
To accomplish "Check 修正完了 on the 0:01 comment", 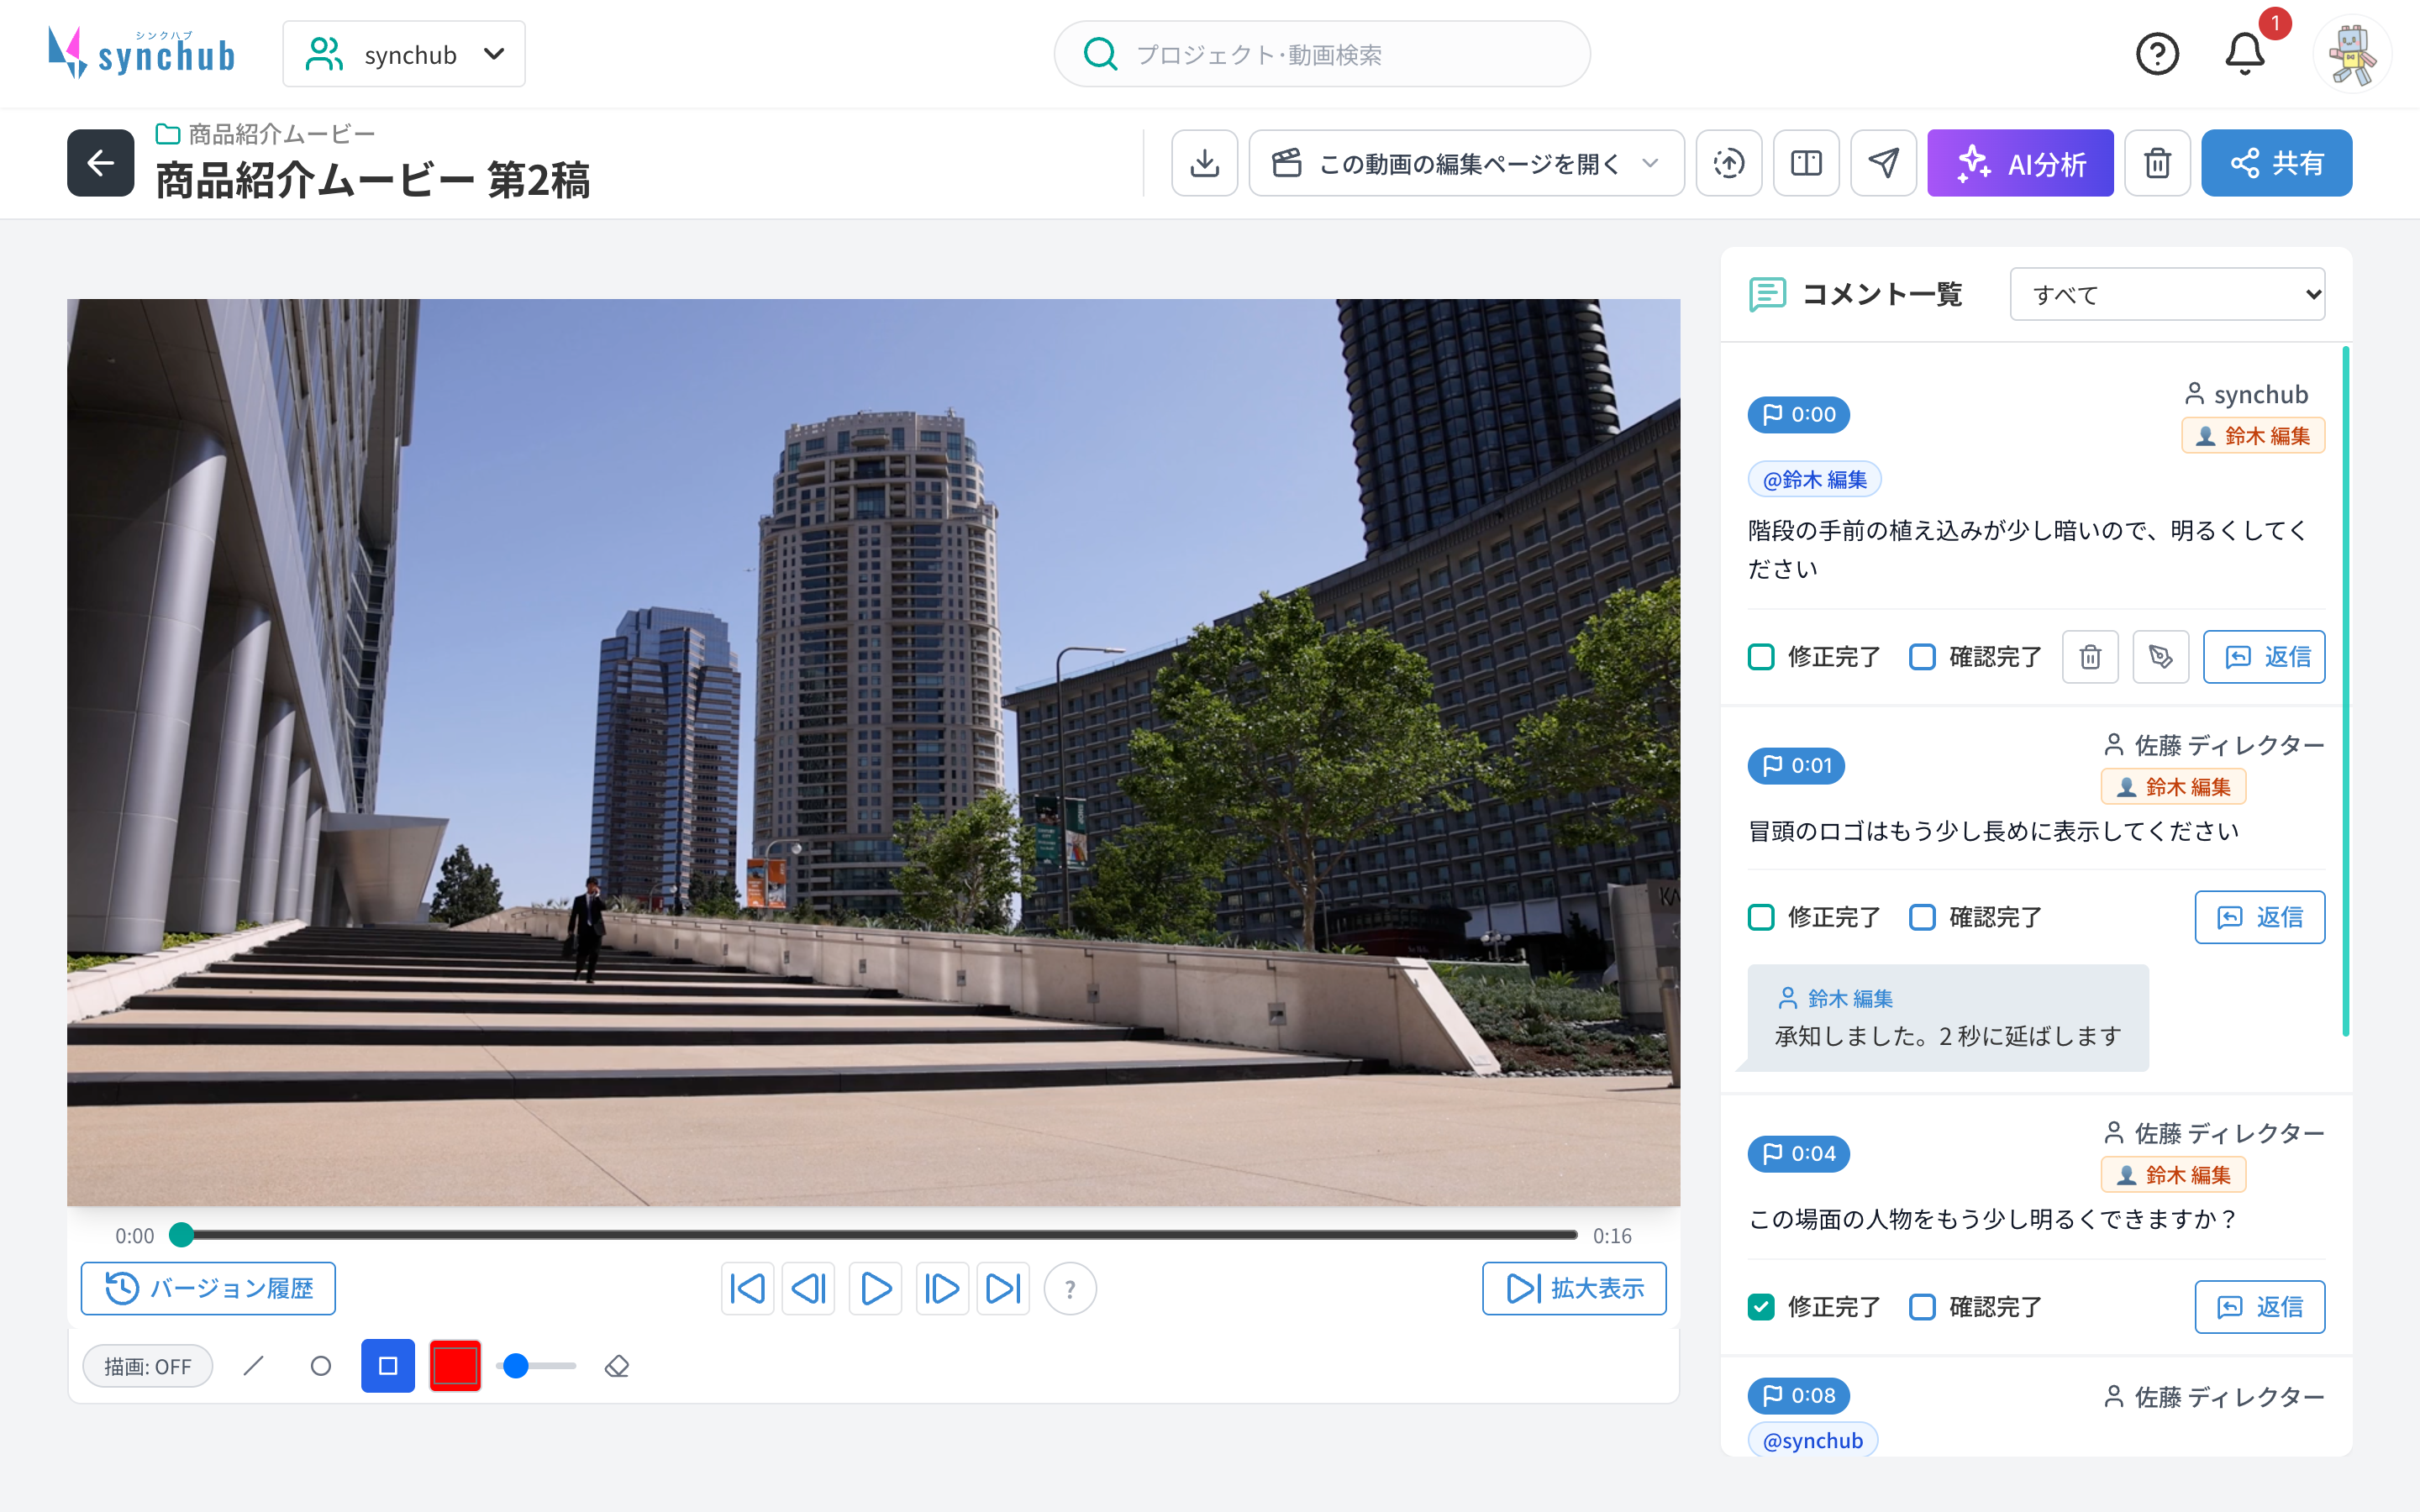I will 1761,917.
